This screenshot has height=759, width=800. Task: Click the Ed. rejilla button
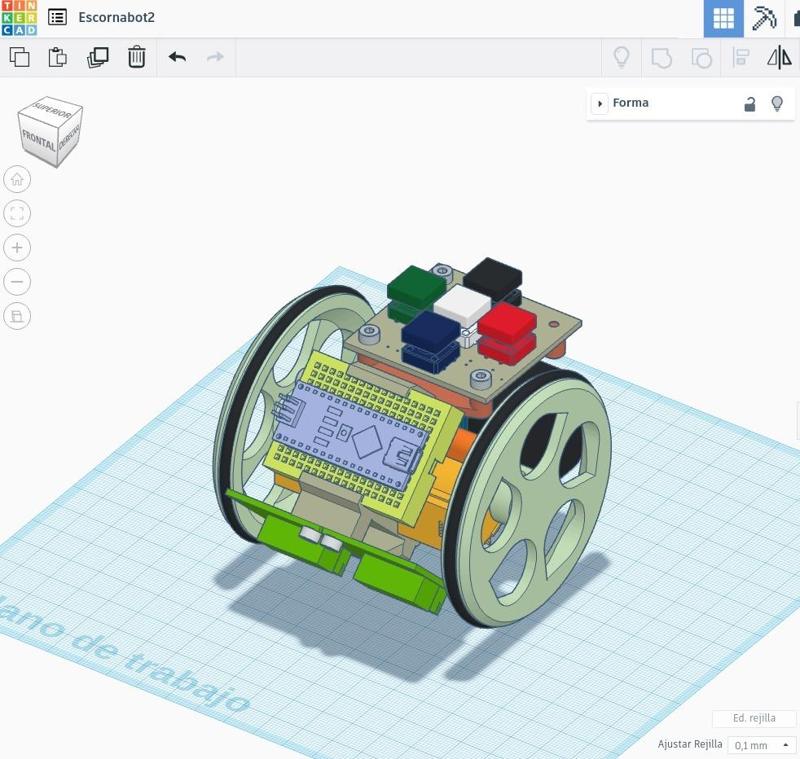[x=754, y=718]
